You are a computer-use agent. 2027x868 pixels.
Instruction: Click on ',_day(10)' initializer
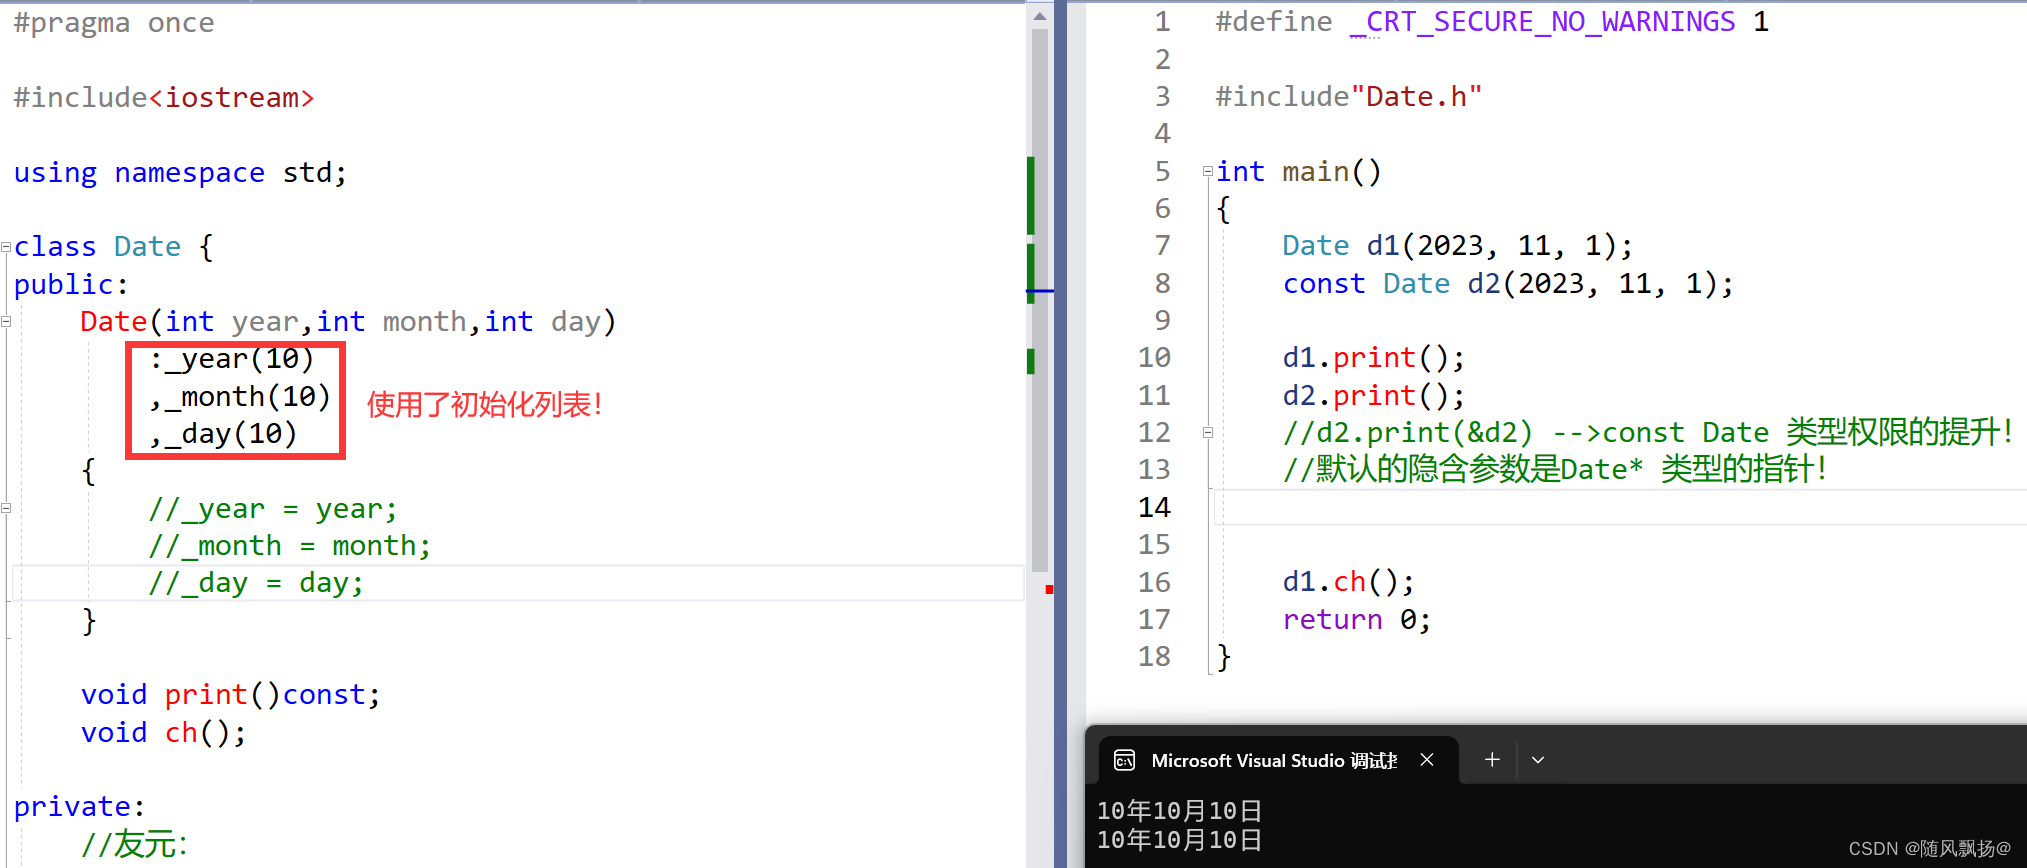(223, 434)
